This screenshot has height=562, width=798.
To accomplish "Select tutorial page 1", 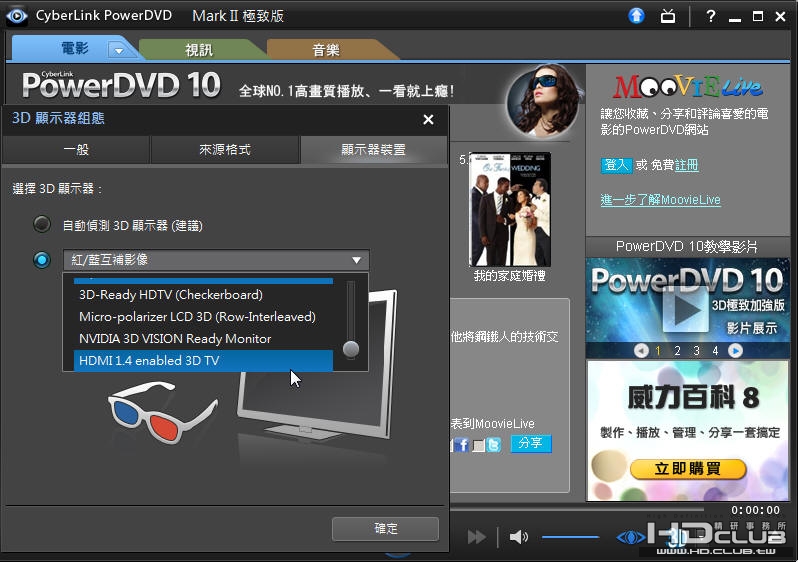I will pos(658,351).
